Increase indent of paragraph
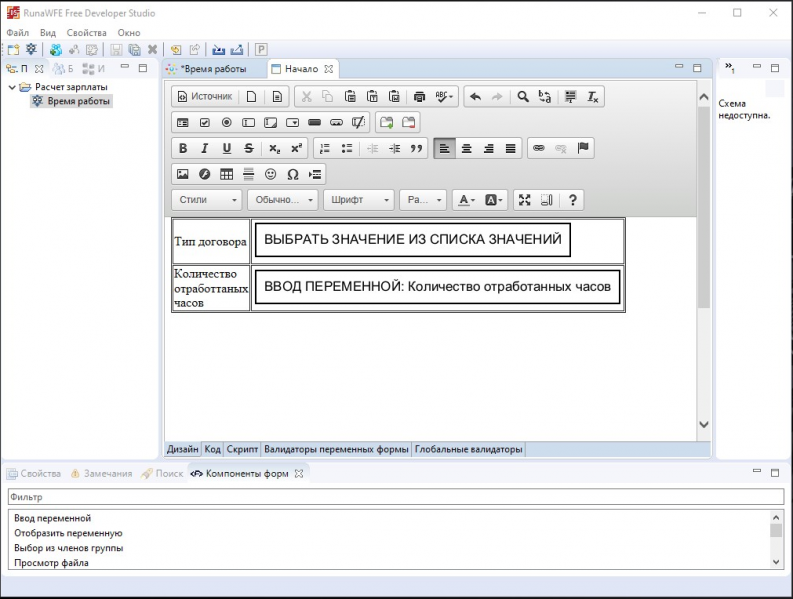793x599 pixels. point(394,148)
